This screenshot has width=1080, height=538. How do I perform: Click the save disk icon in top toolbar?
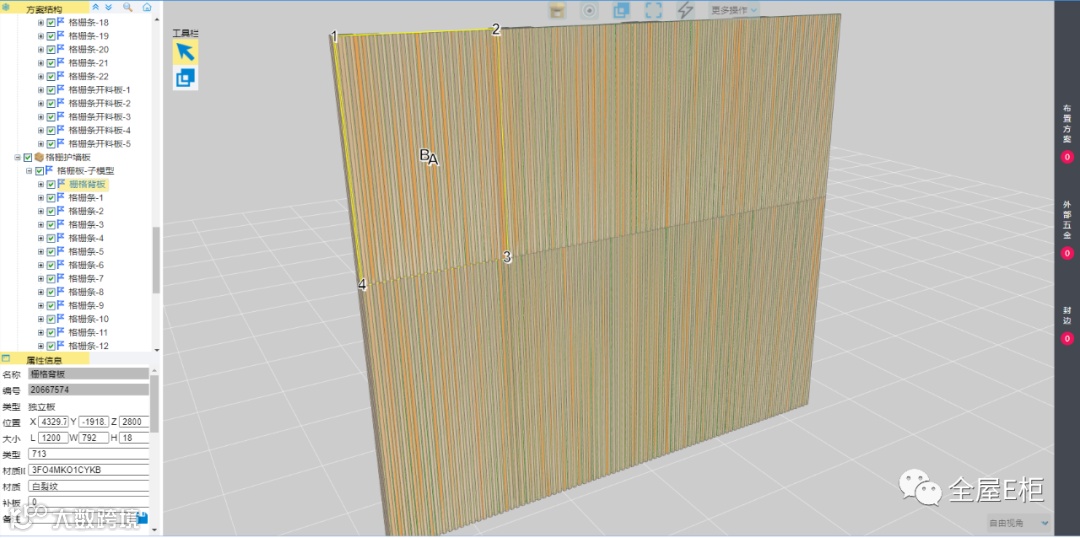click(x=558, y=10)
